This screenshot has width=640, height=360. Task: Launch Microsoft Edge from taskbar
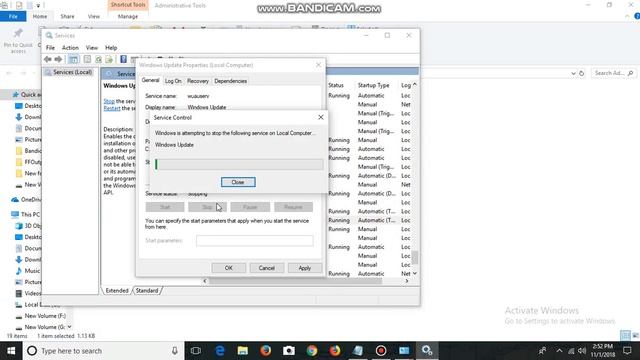[x=220, y=351]
